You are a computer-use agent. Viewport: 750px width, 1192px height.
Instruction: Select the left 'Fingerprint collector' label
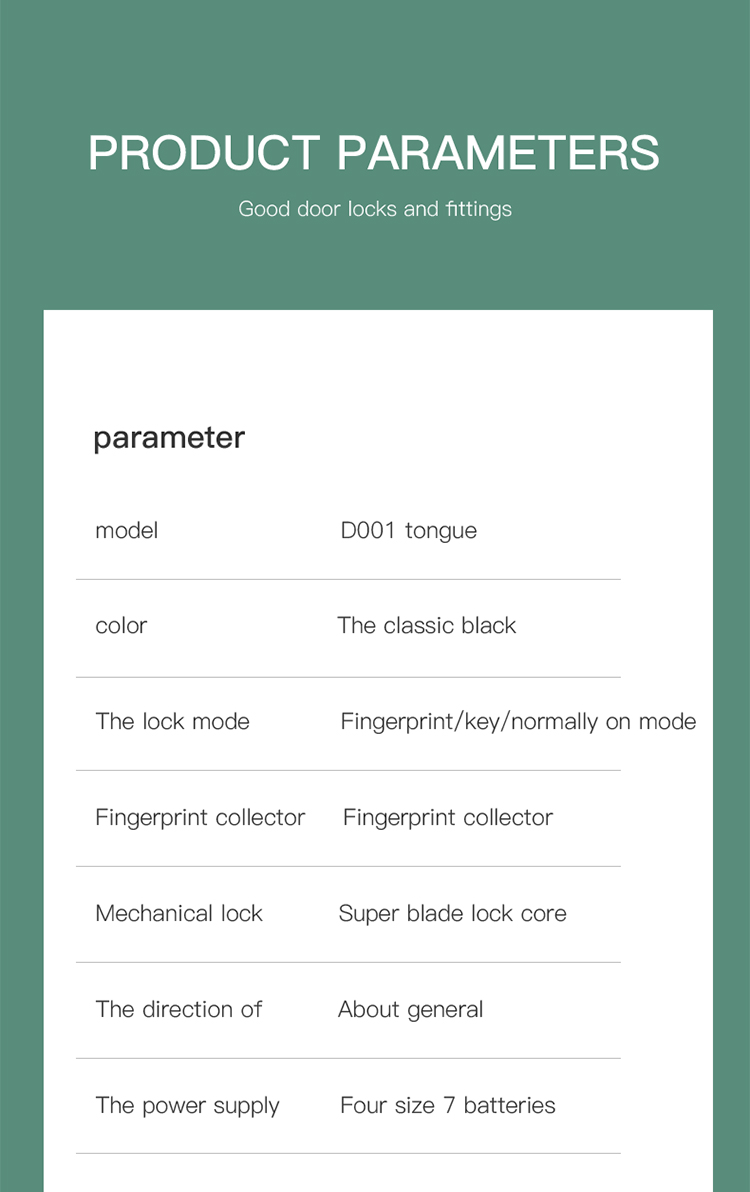(x=200, y=818)
